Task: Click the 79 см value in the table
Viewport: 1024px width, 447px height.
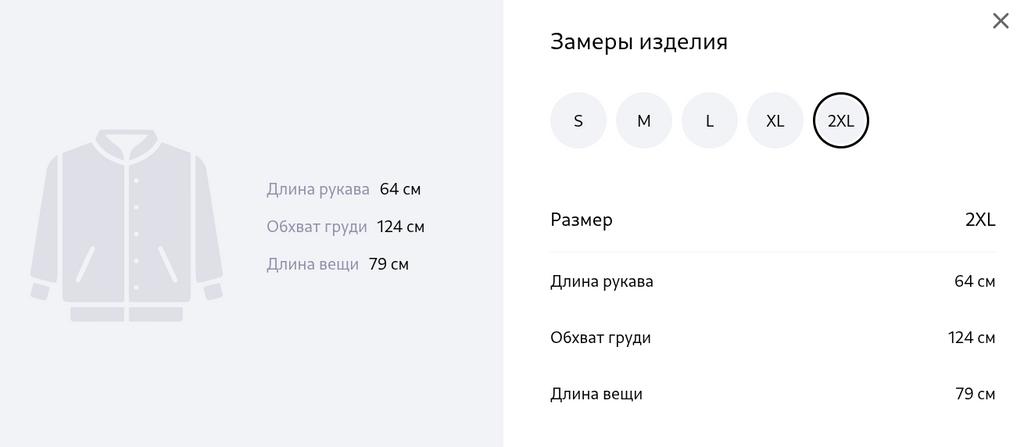Action: tap(975, 394)
